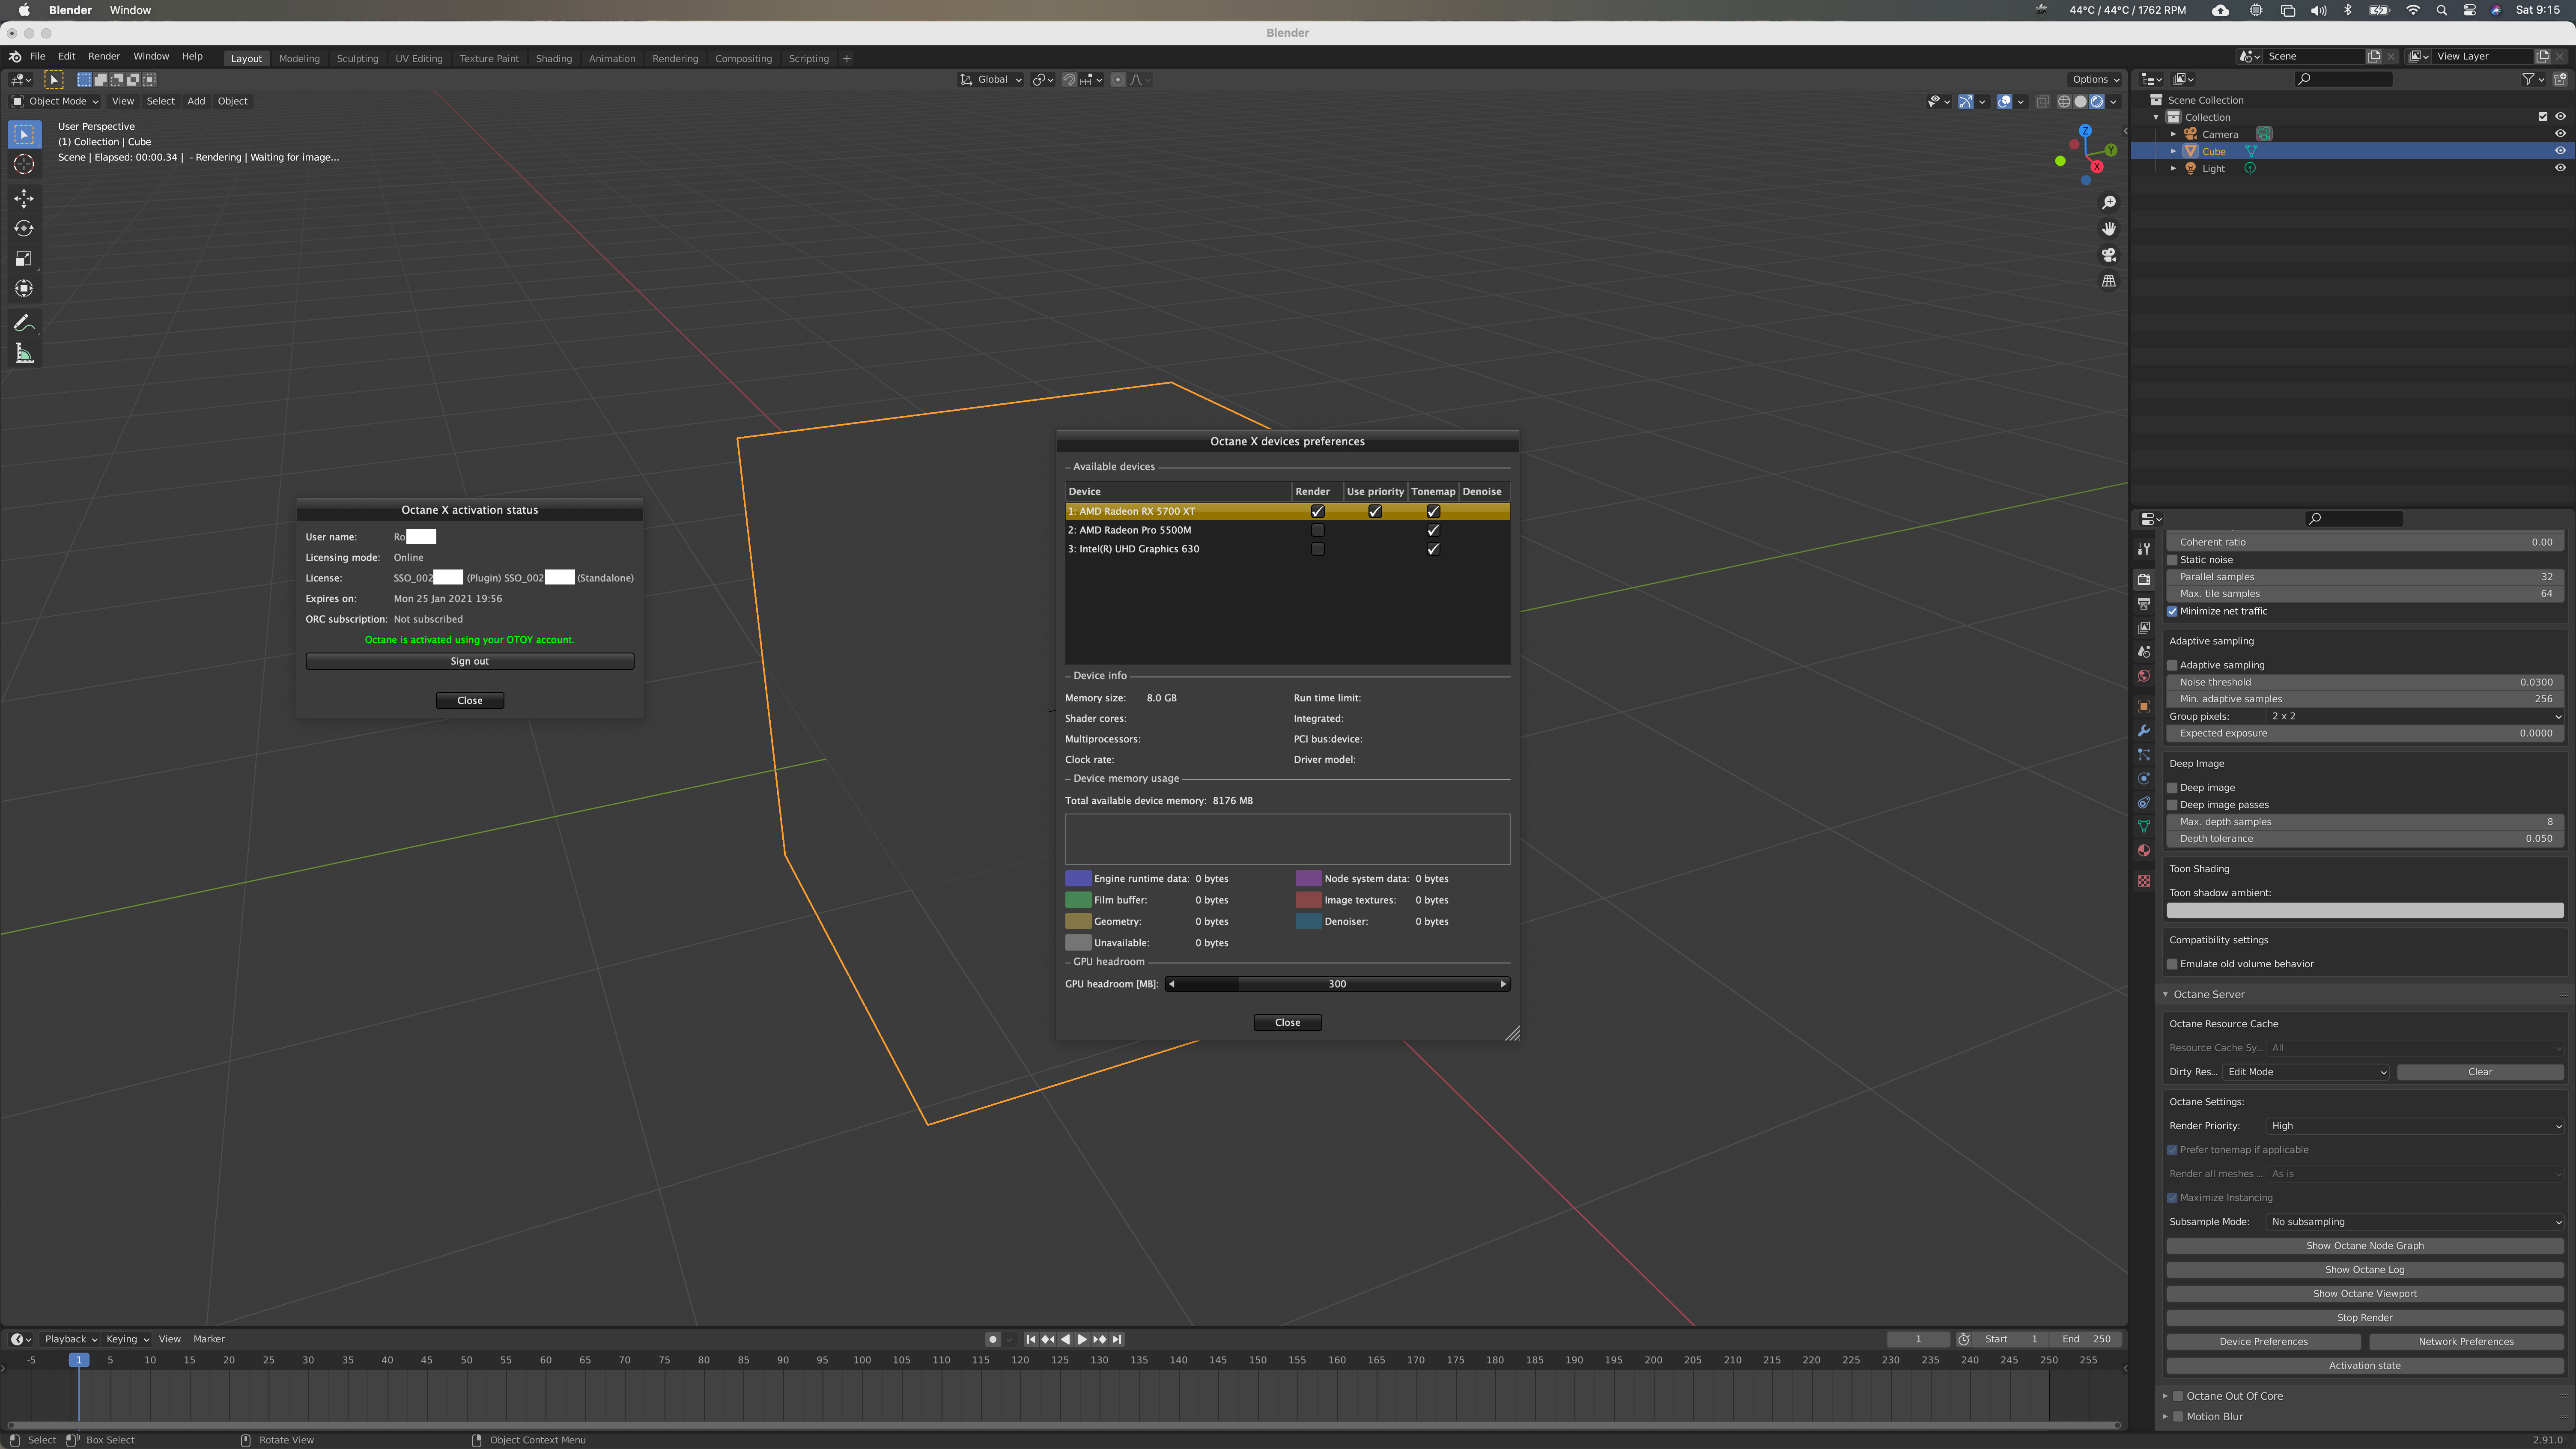The height and width of the screenshot is (1449, 2576).
Task: Hide the Light object in outliner
Action: pyautogui.click(x=2560, y=168)
